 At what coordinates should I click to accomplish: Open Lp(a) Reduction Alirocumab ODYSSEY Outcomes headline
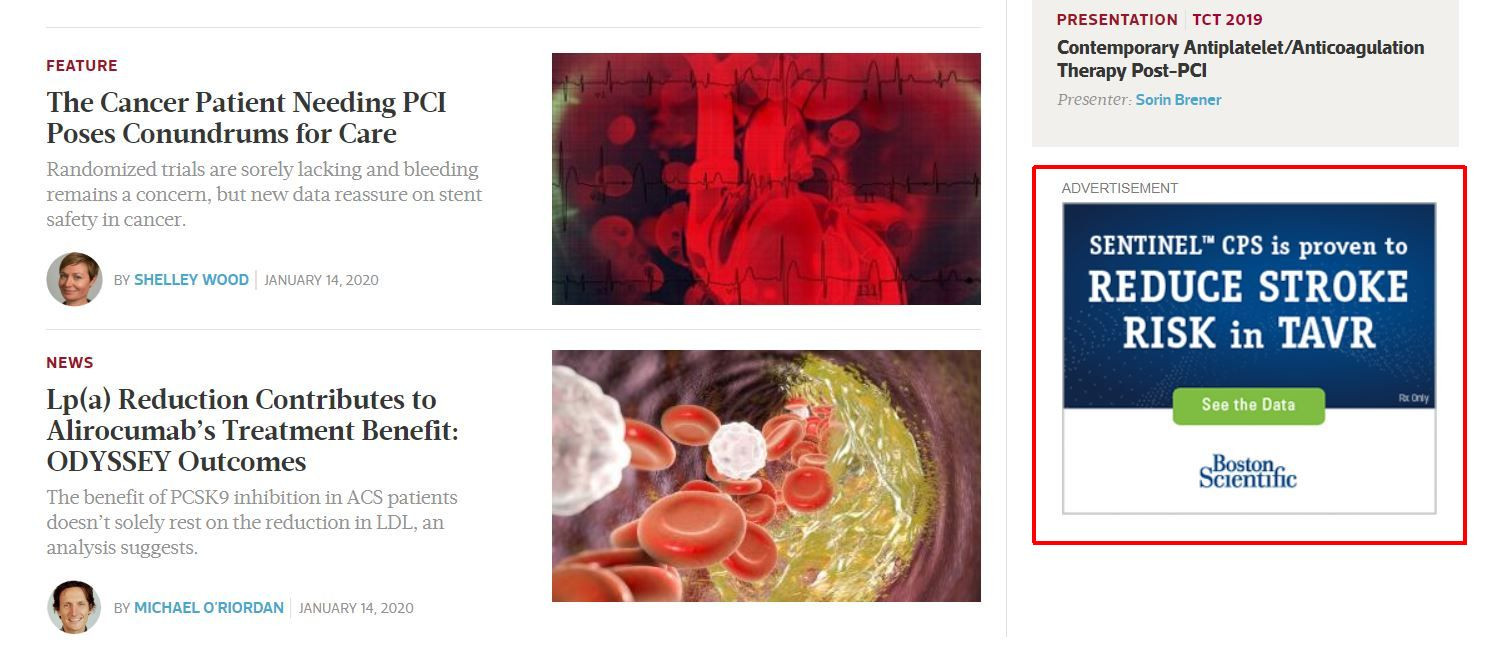tap(252, 430)
